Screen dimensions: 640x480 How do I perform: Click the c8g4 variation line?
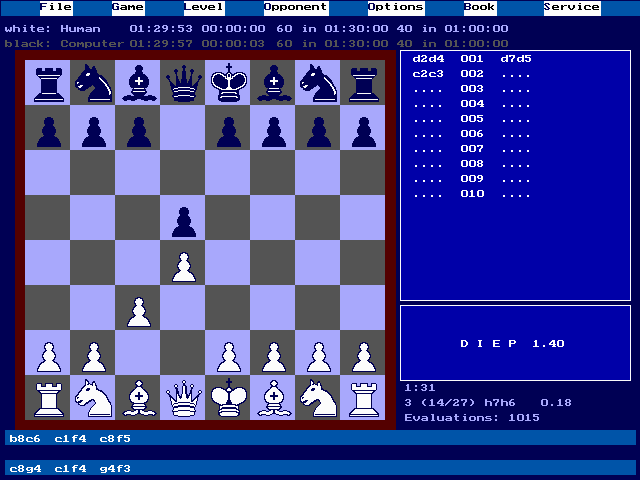[320, 468]
